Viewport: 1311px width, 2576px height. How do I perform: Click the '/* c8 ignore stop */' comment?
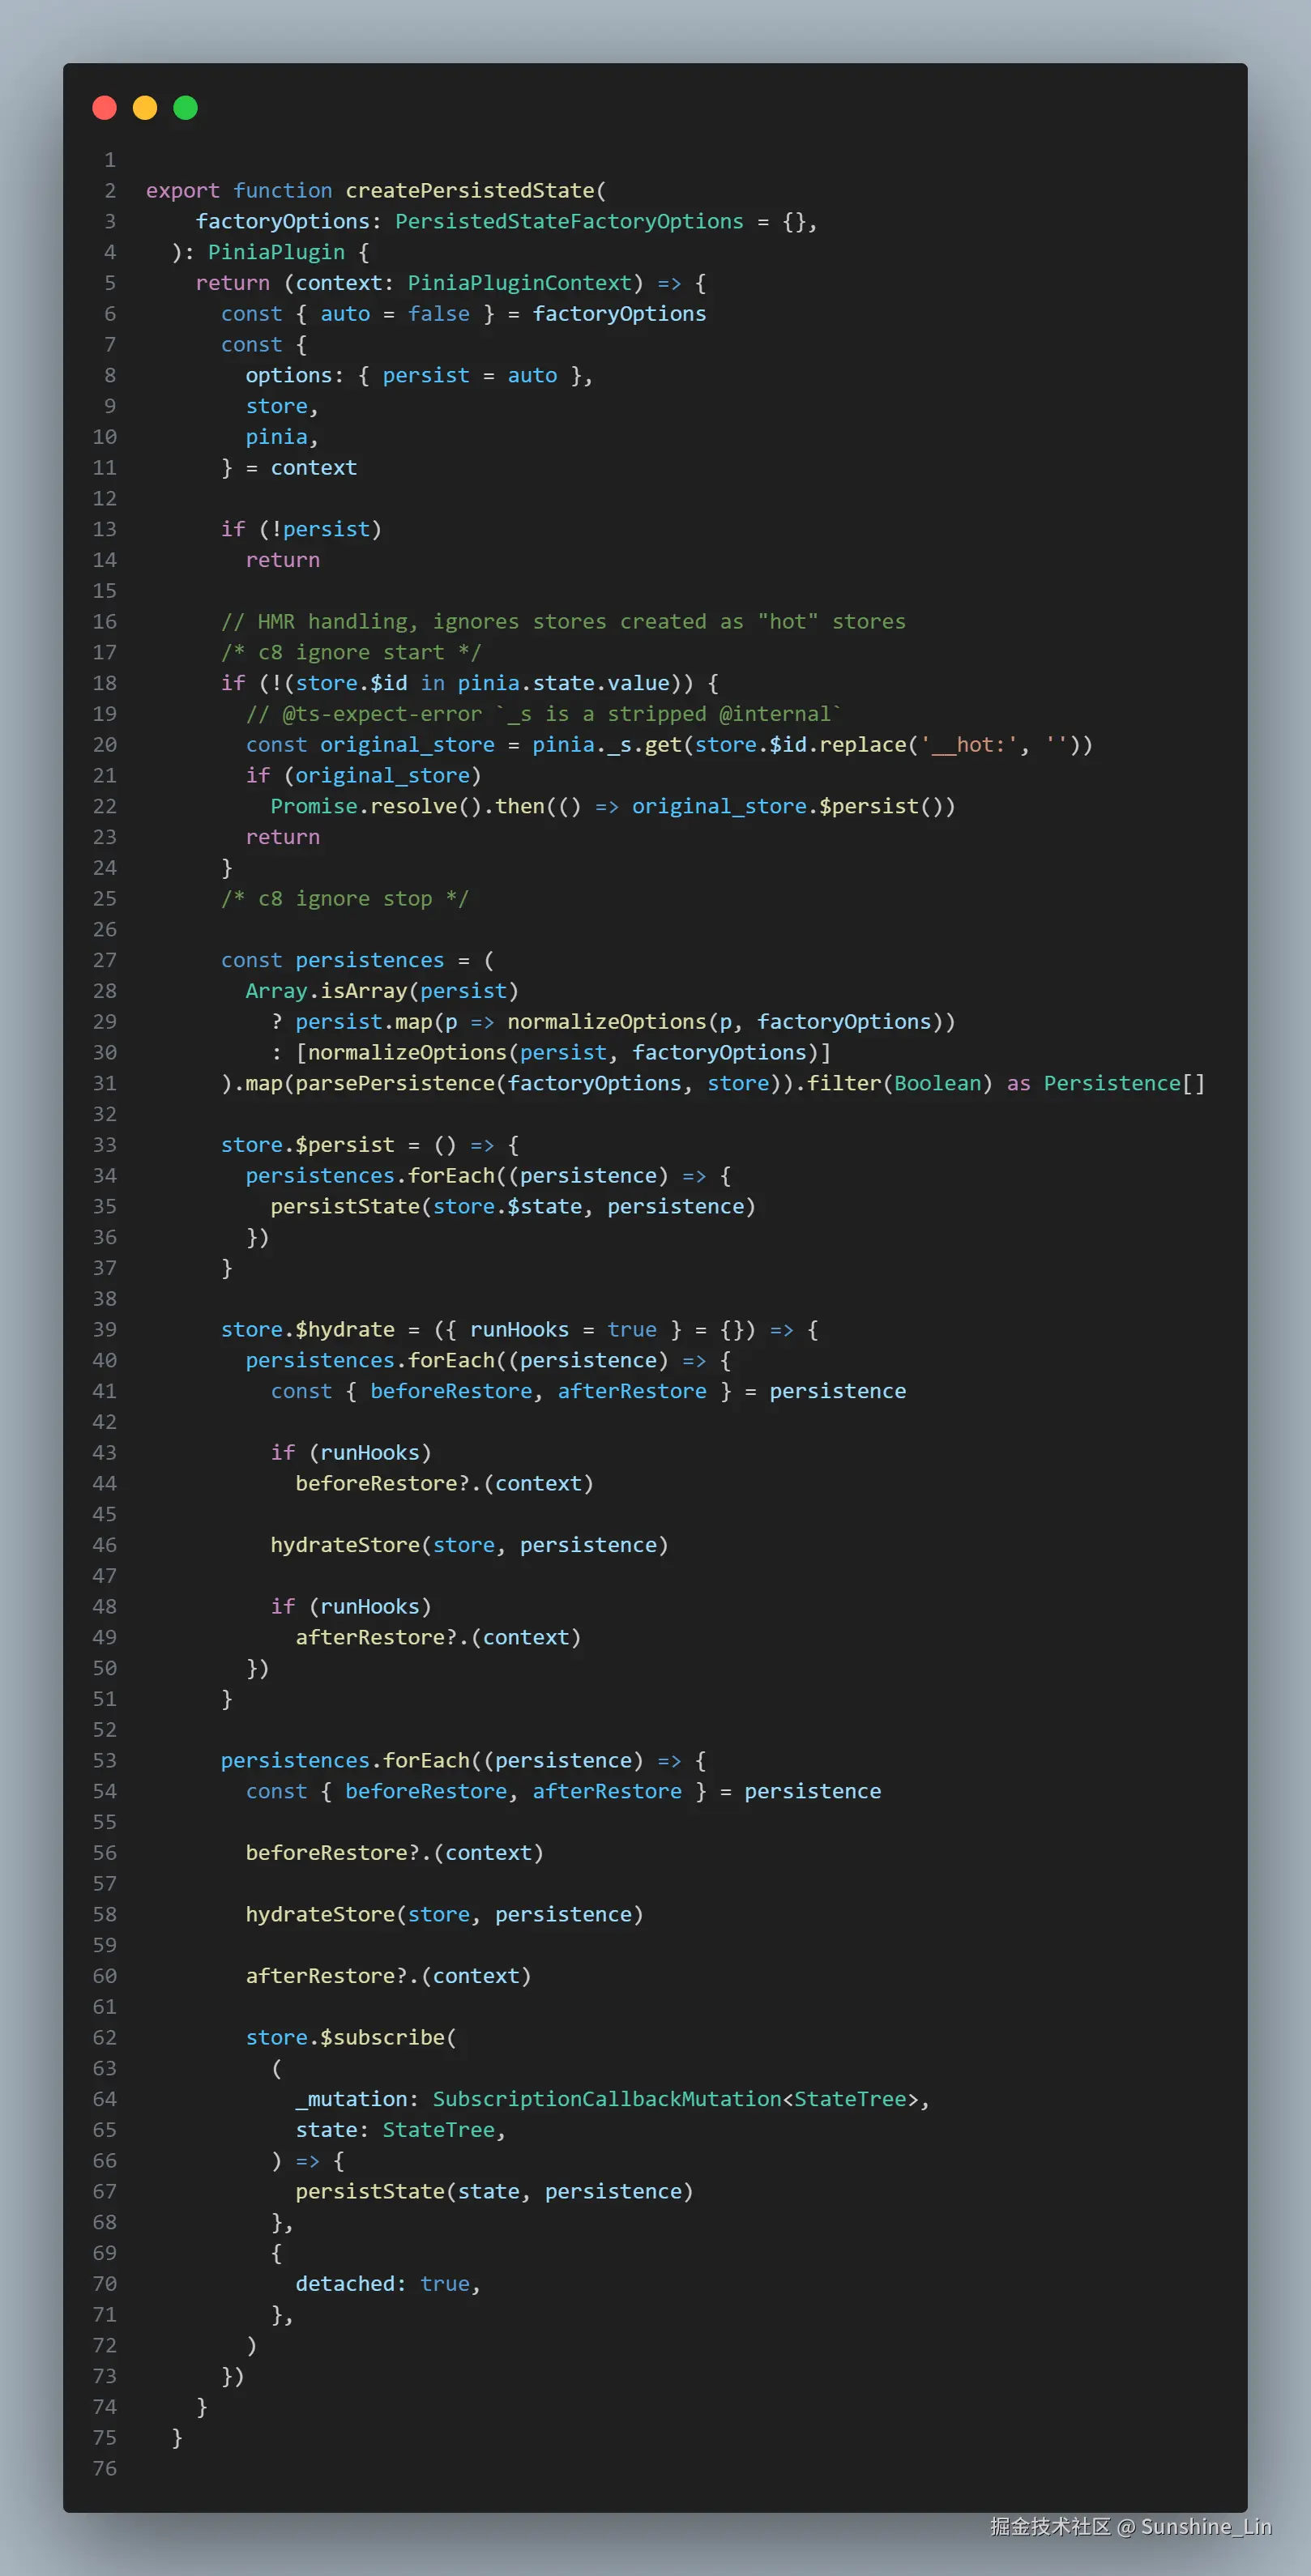(345, 899)
